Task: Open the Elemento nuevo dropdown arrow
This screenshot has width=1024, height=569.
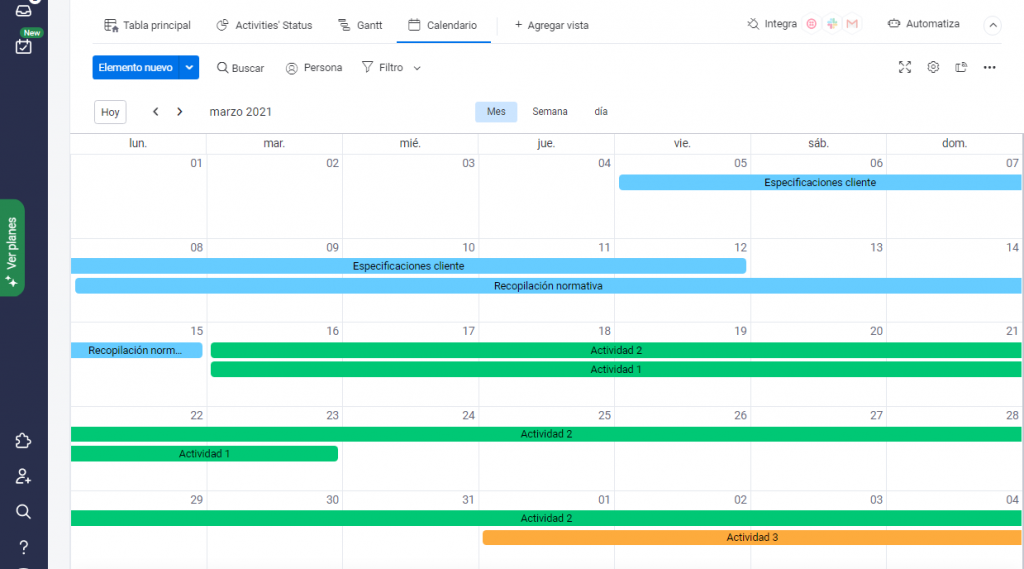Action: pyautogui.click(x=189, y=67)
